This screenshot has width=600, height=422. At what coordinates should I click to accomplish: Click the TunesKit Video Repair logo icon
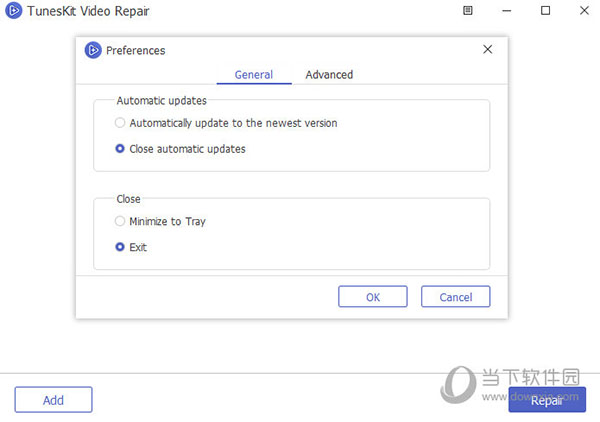13,11
